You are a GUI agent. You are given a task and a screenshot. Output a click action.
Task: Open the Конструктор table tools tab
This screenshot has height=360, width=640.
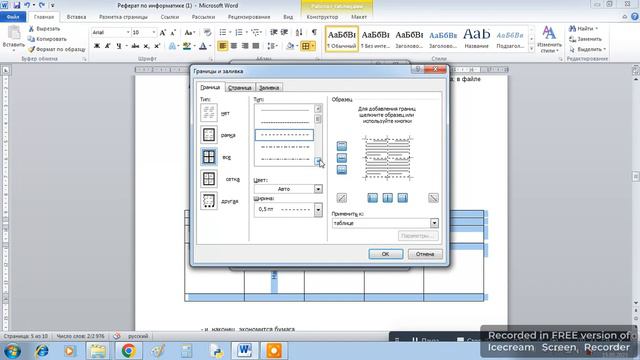pos(322,17)
